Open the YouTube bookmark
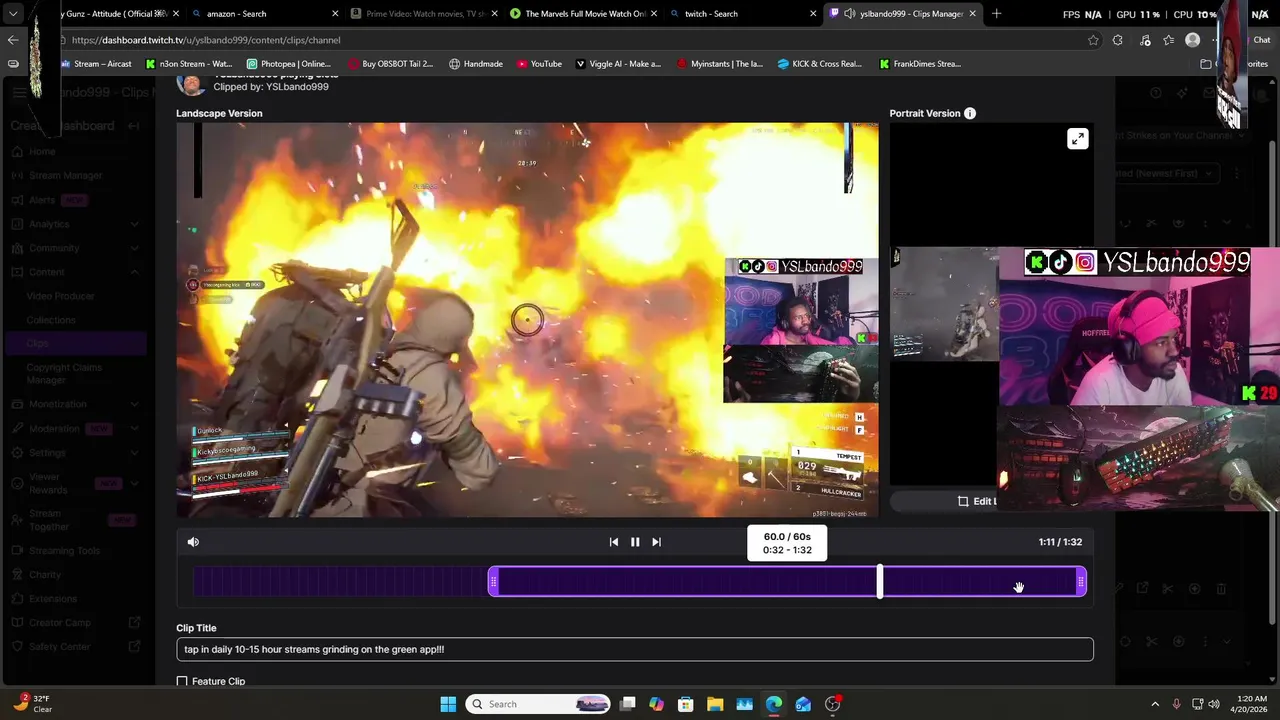1280x720 pixels. [x=539, y=64]
